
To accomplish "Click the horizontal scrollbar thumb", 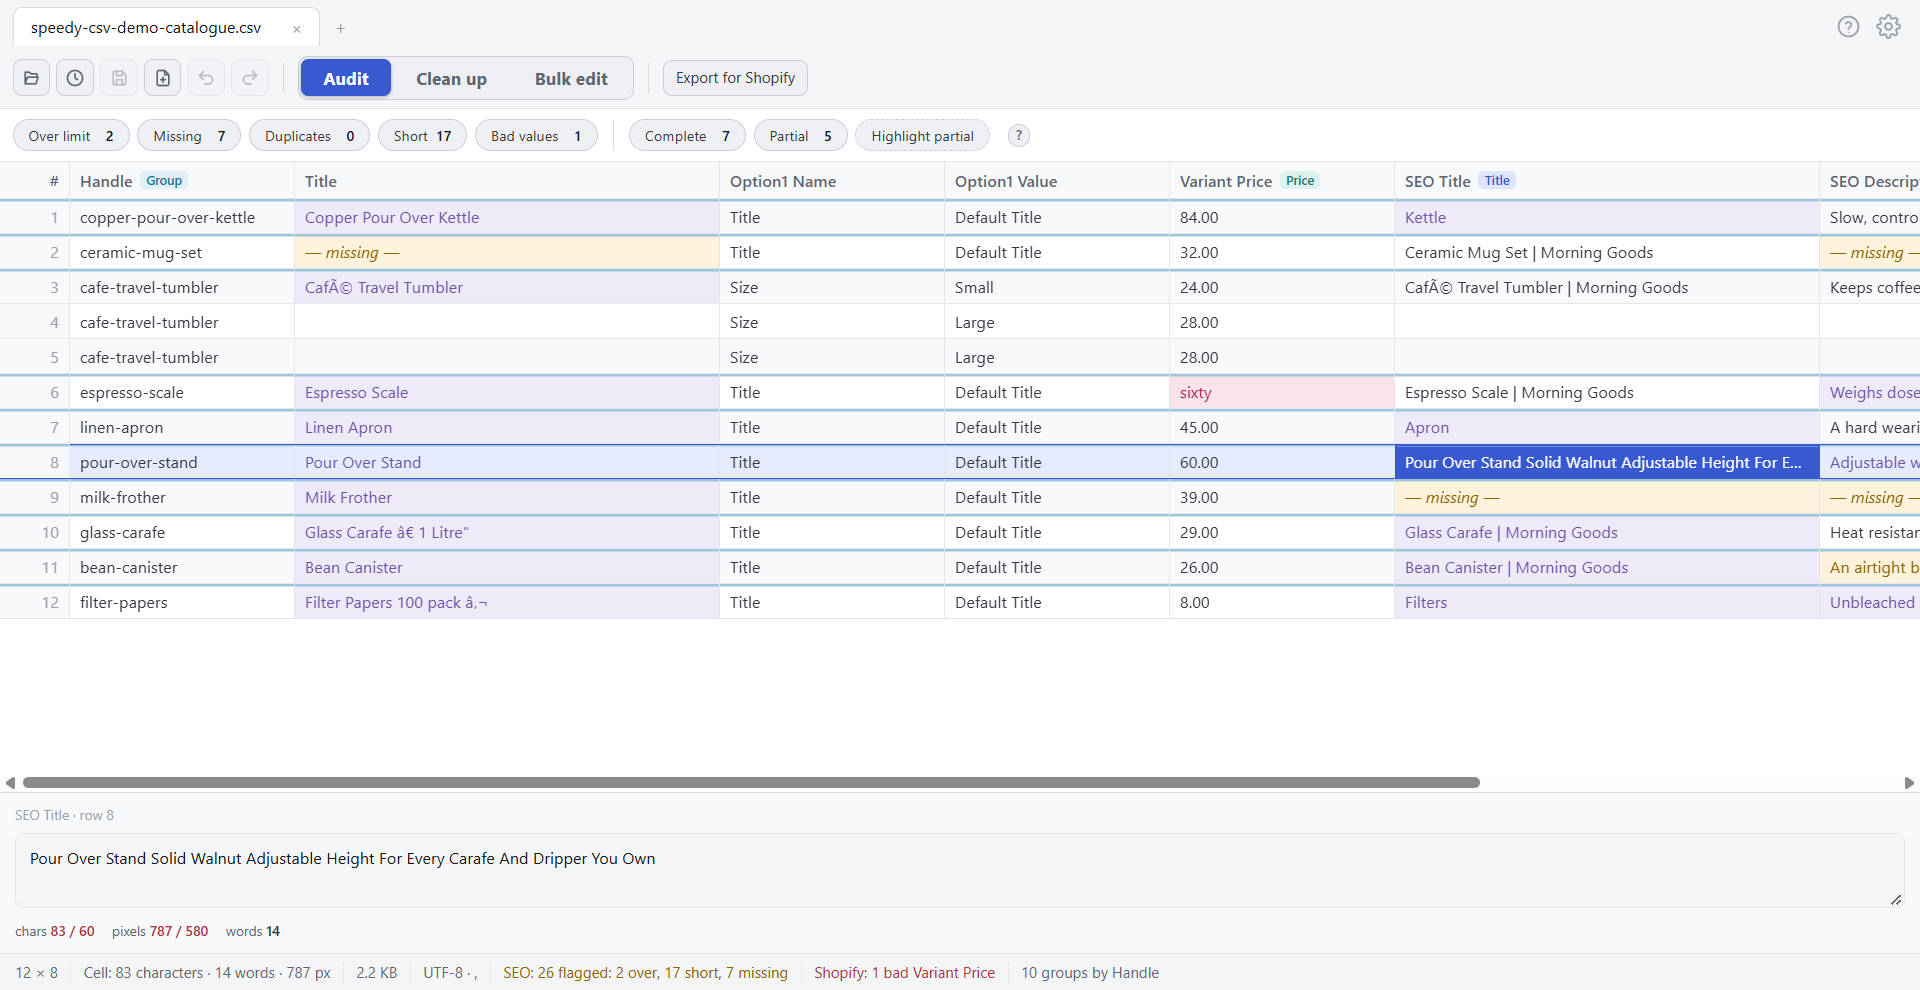I will click(751, 783).
